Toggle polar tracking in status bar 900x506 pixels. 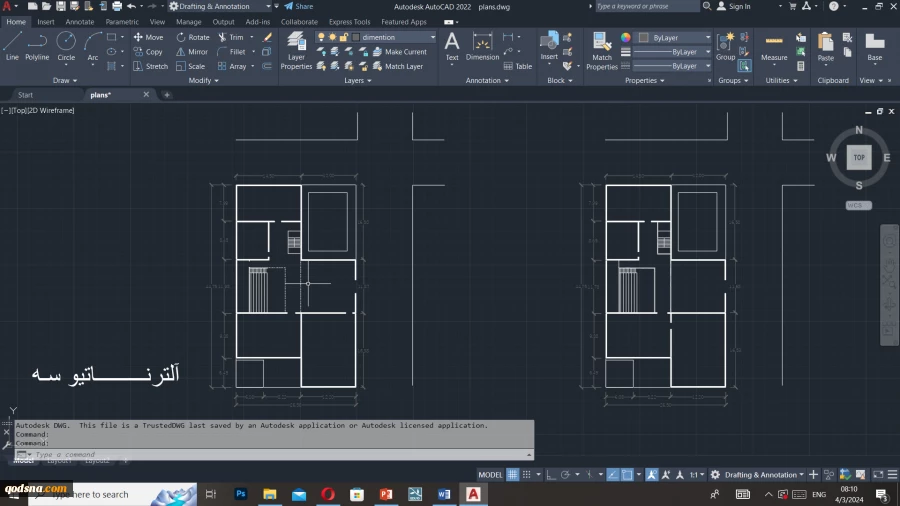565,474
